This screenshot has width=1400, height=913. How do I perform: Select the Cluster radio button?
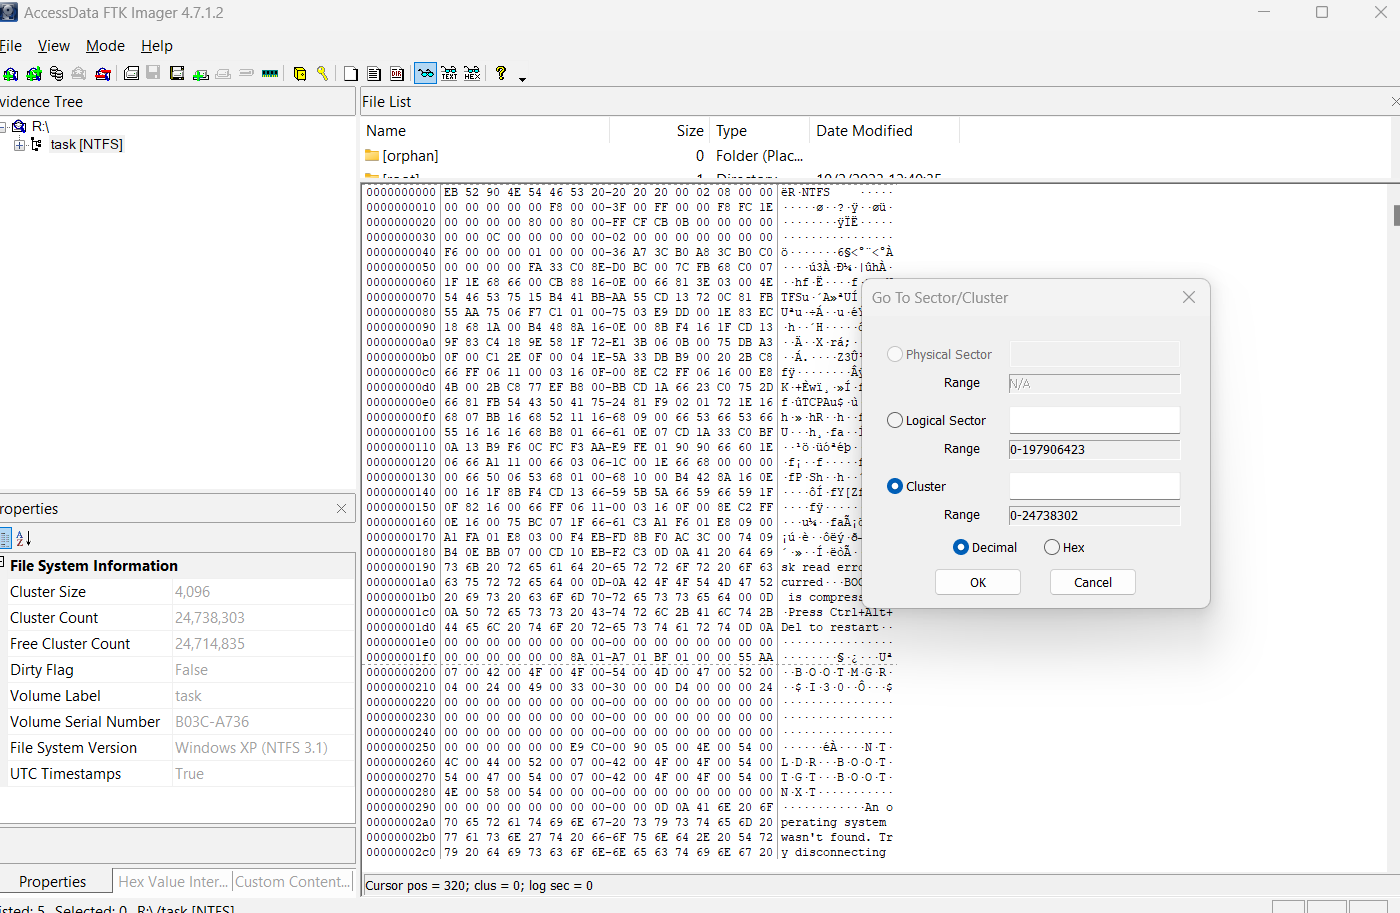pyautogui.click(x=895, y=486)
